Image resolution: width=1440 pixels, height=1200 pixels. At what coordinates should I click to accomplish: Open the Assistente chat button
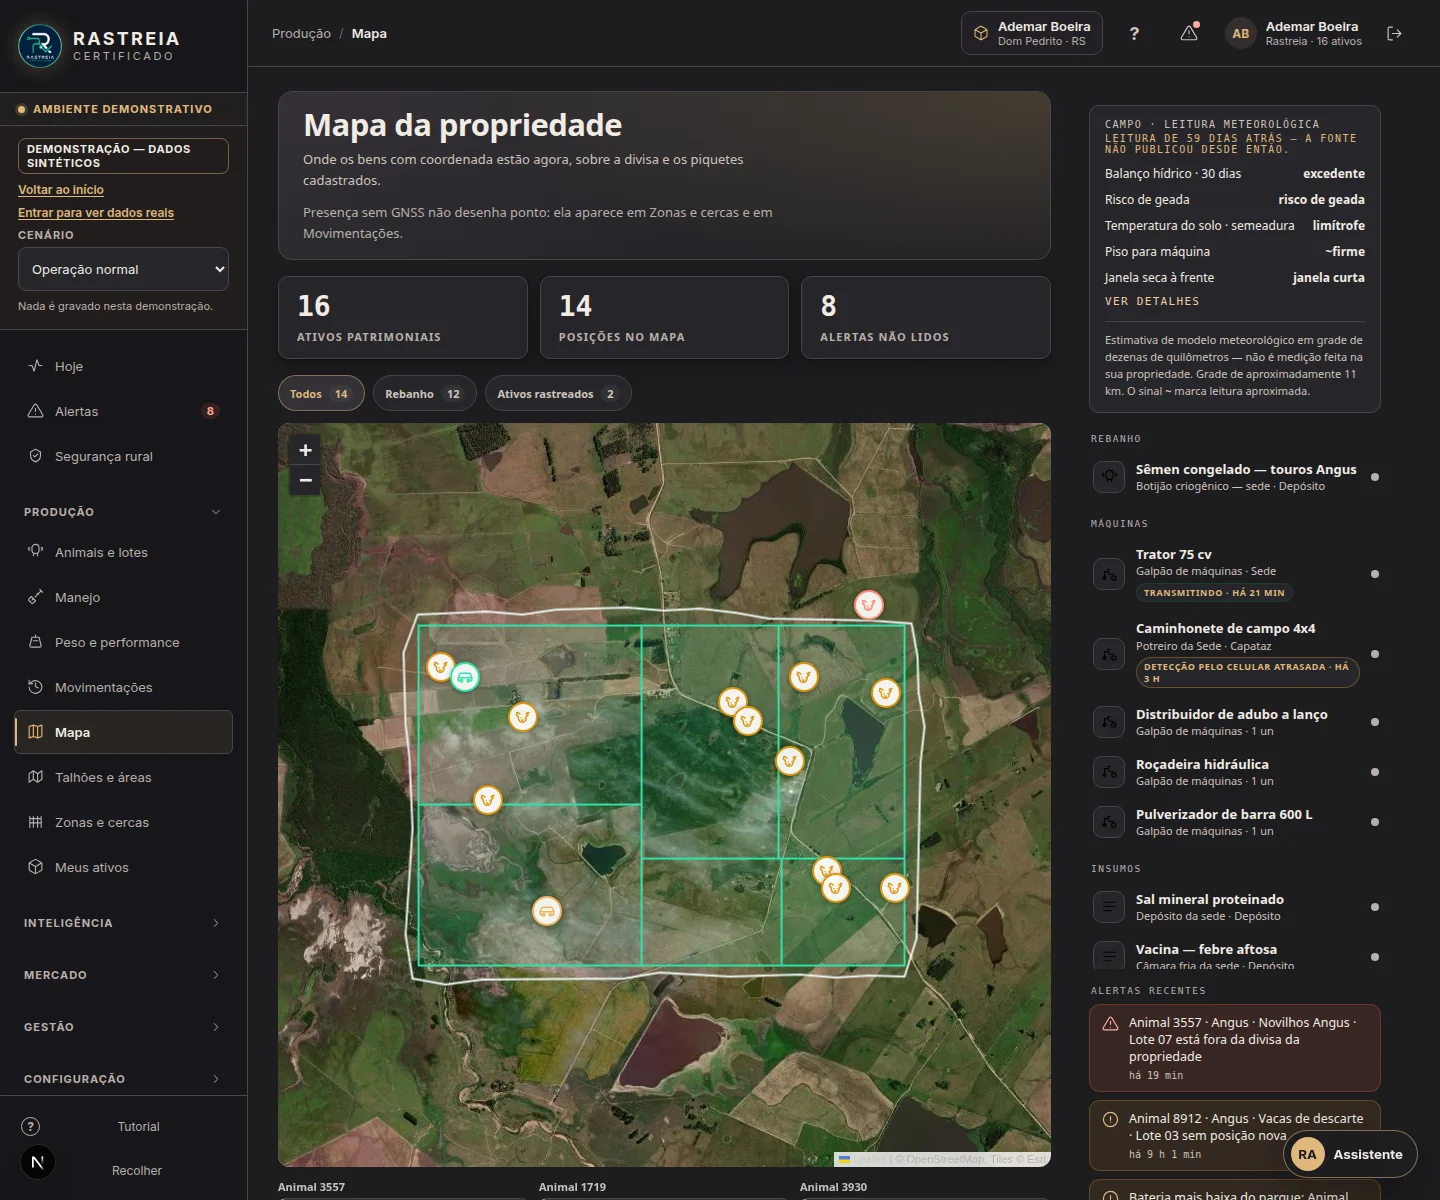click(x=1350, y=1154)
